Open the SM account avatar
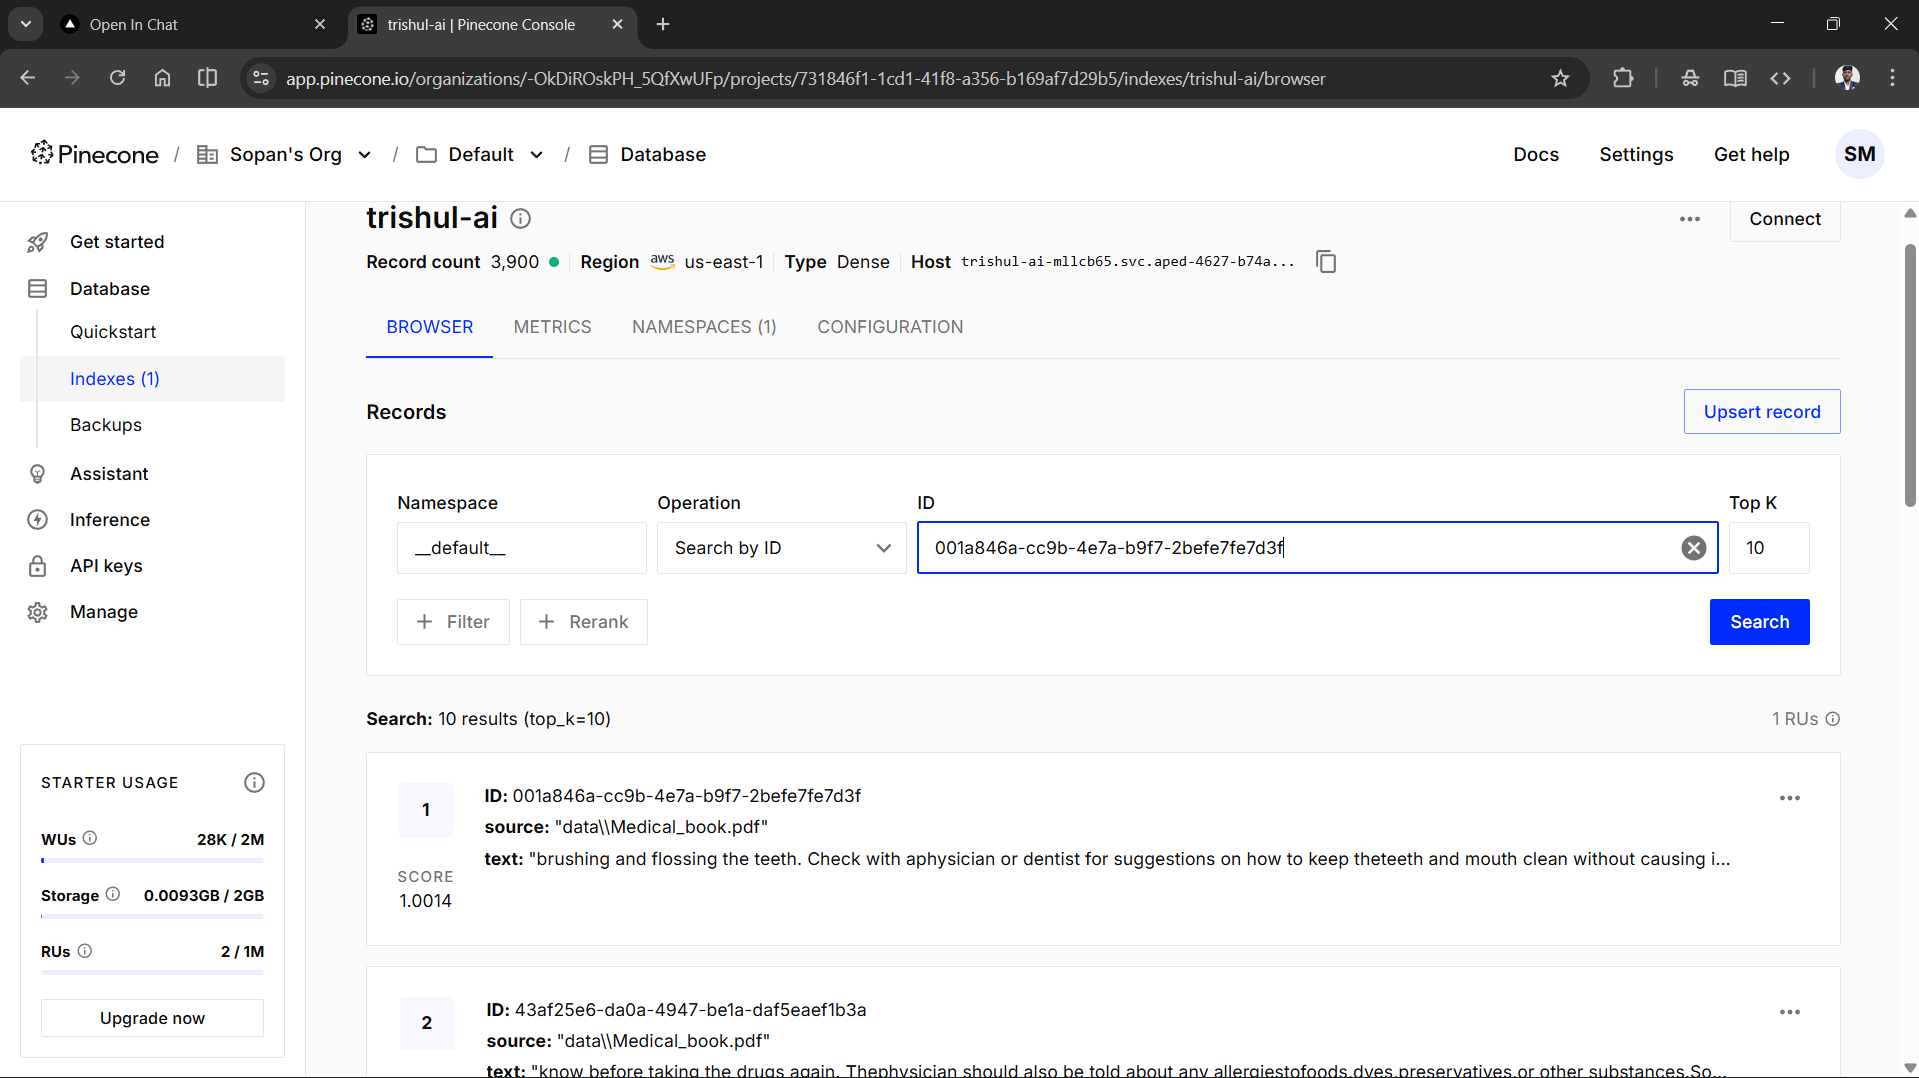Viewport: 1919px width, 1078px height. [1859, 154]
